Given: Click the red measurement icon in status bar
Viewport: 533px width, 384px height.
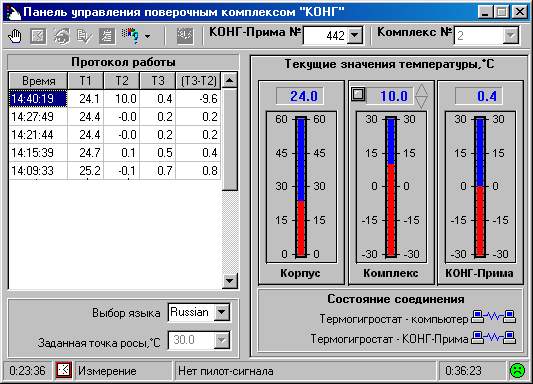Looking at the screenshot, I should [64, 370].
